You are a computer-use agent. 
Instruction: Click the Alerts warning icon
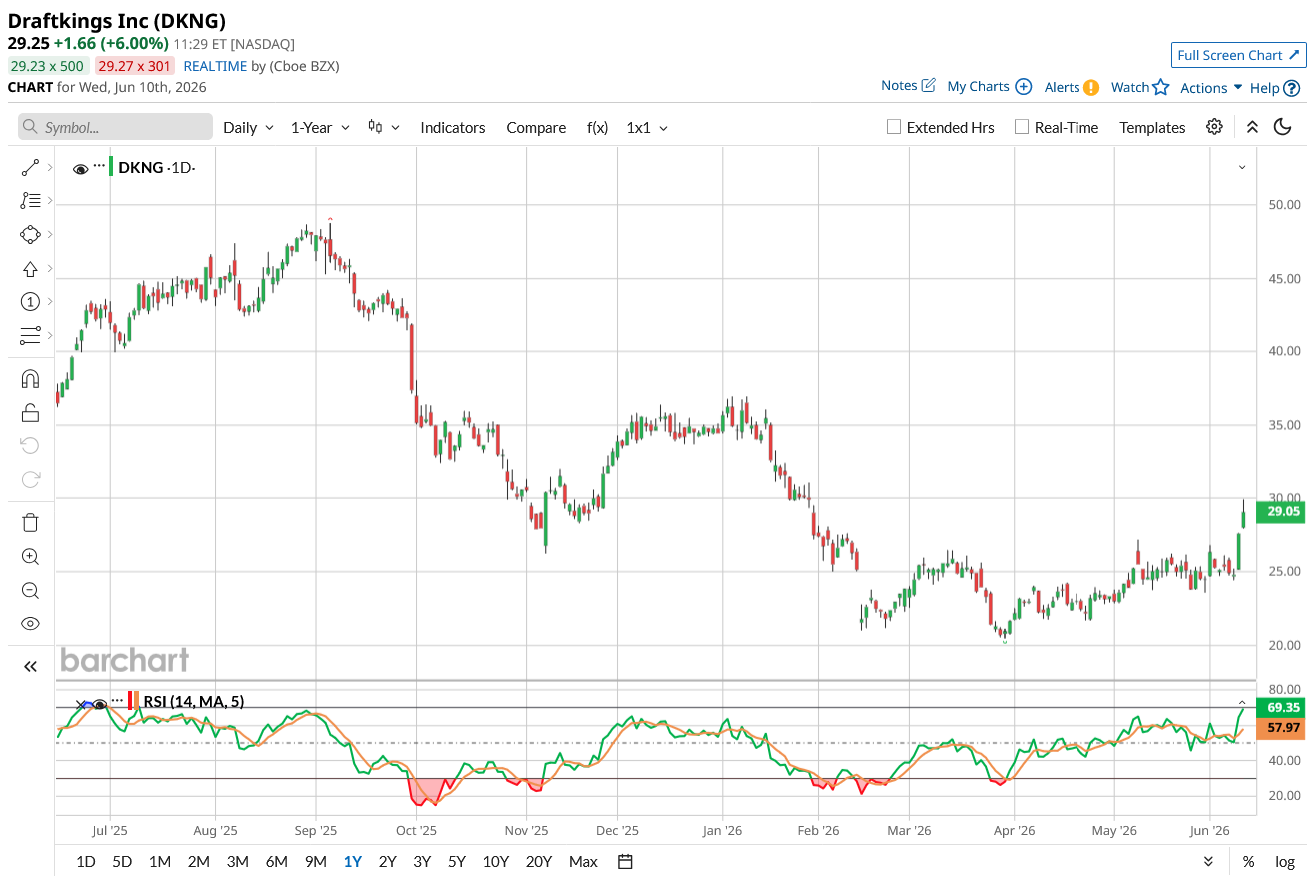[1091, 87]
